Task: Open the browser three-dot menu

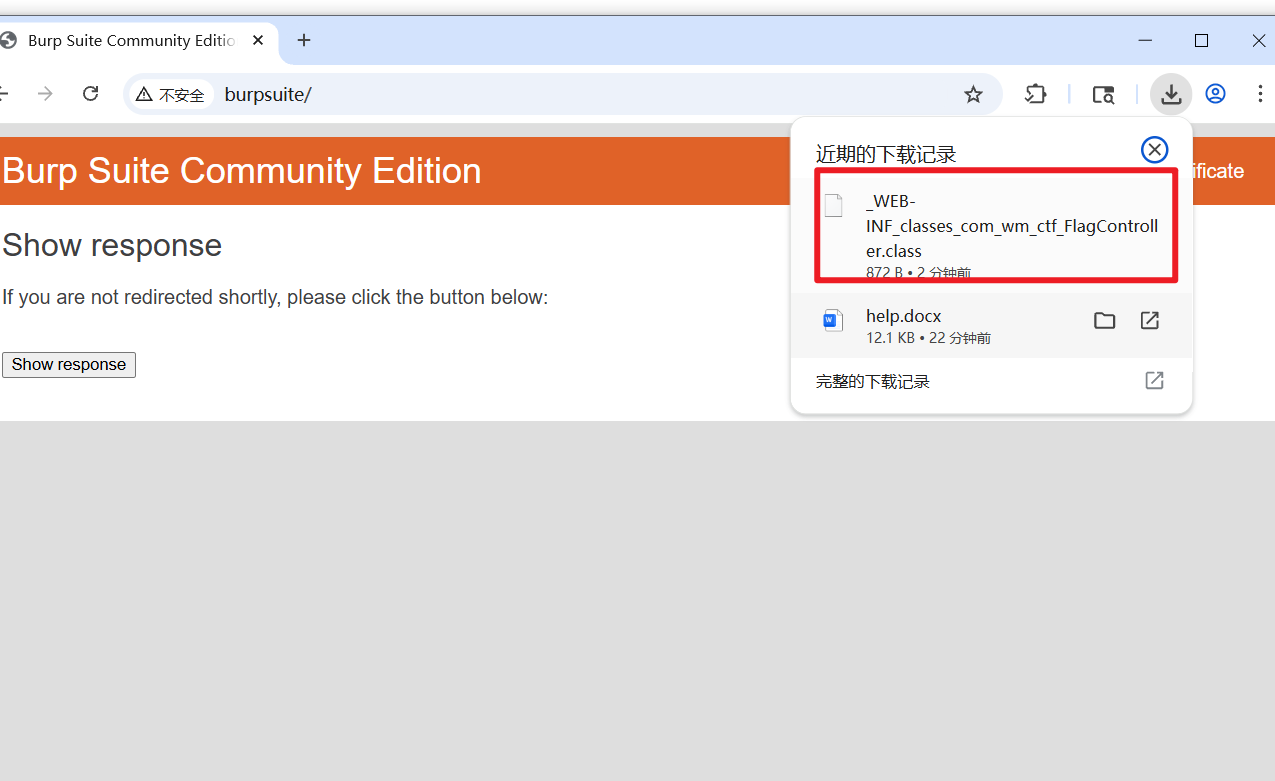Action: pos(1259,94)
